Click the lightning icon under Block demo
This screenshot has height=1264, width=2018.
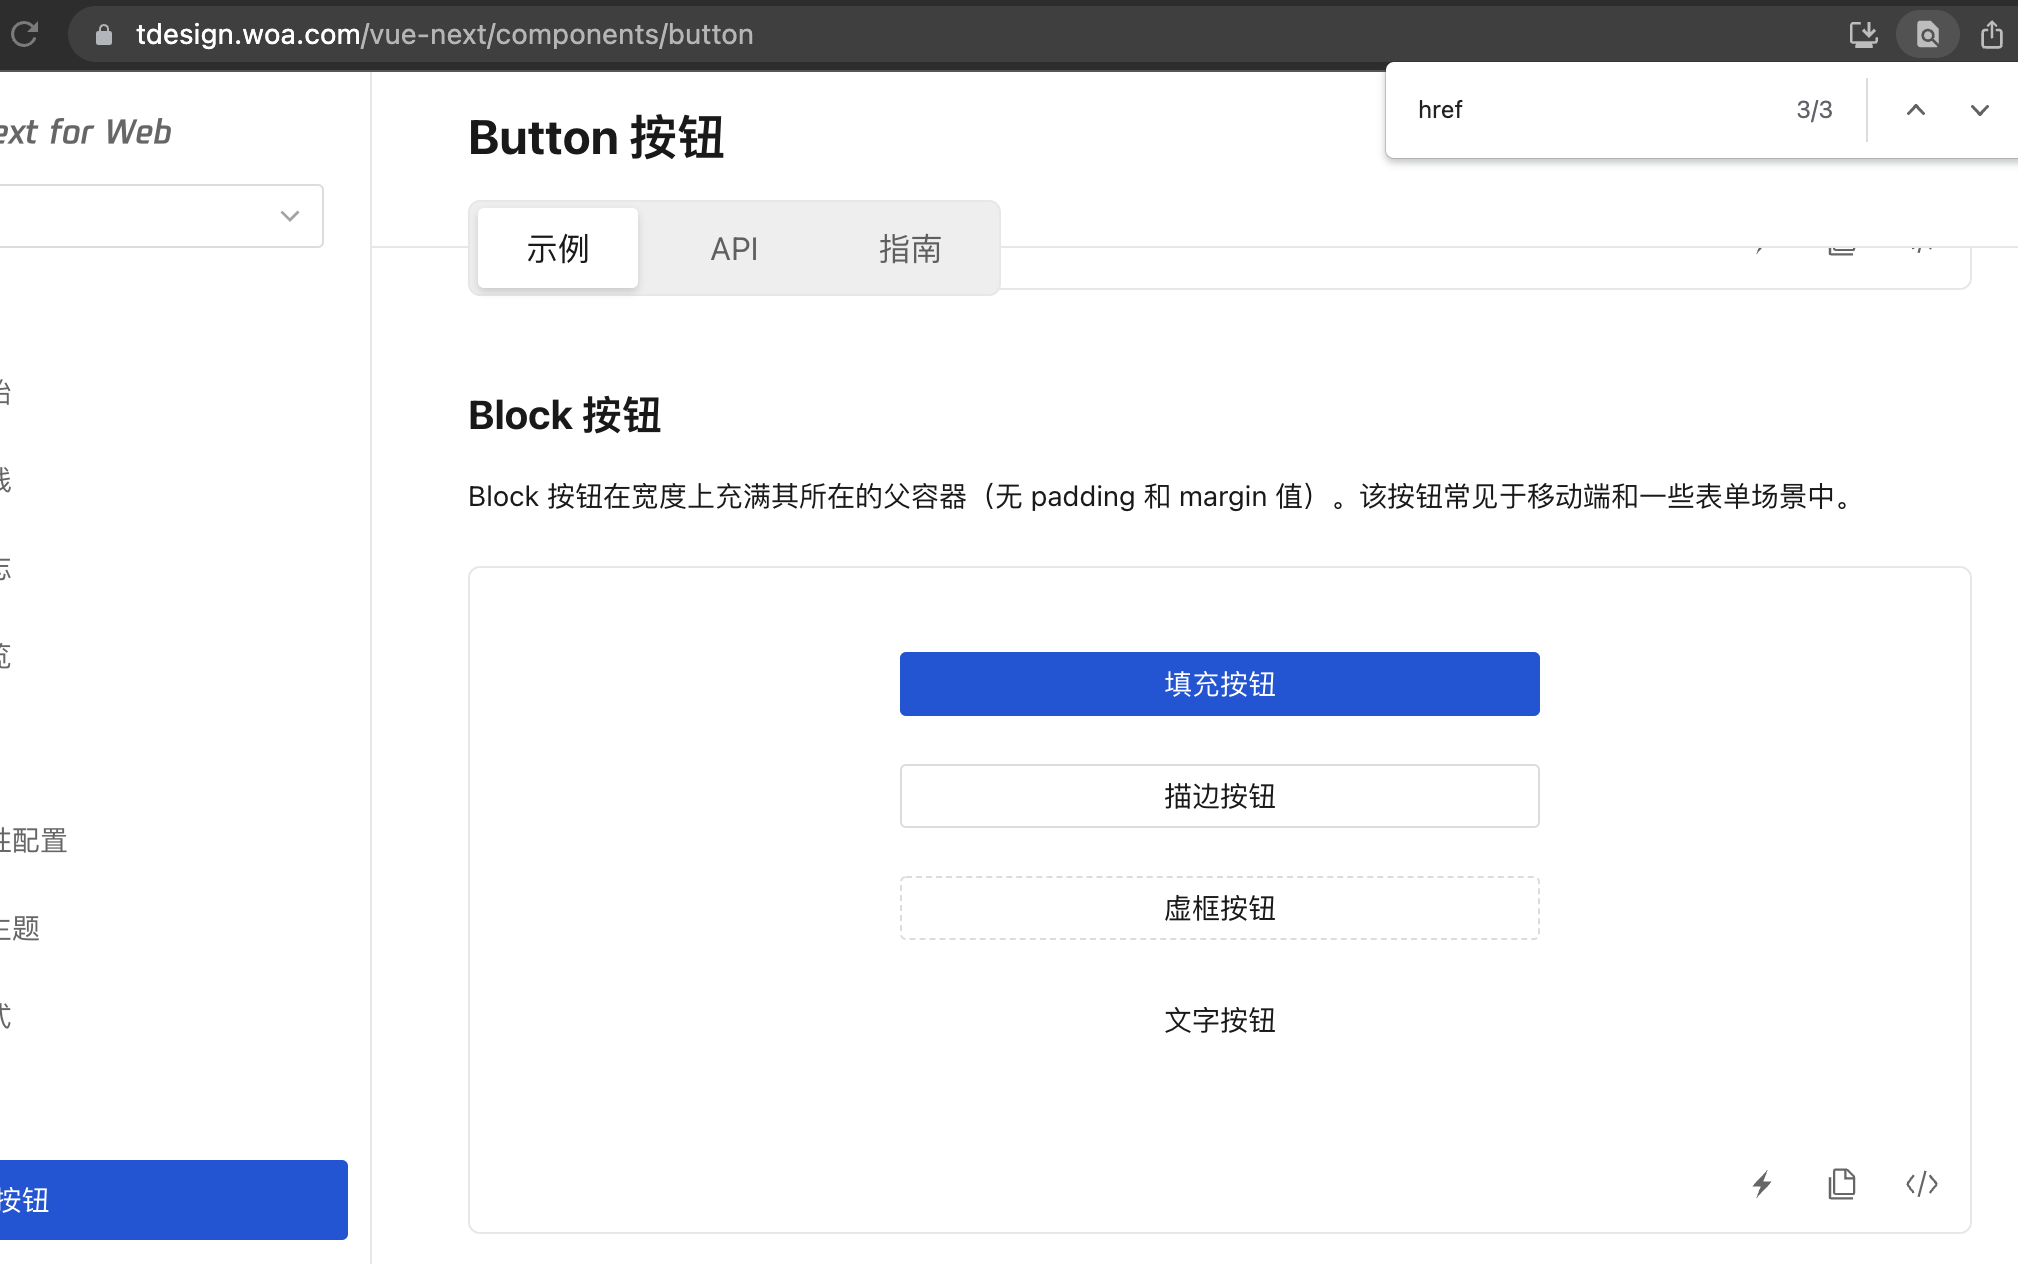pyautogui.click(x=1762, y=1184)
